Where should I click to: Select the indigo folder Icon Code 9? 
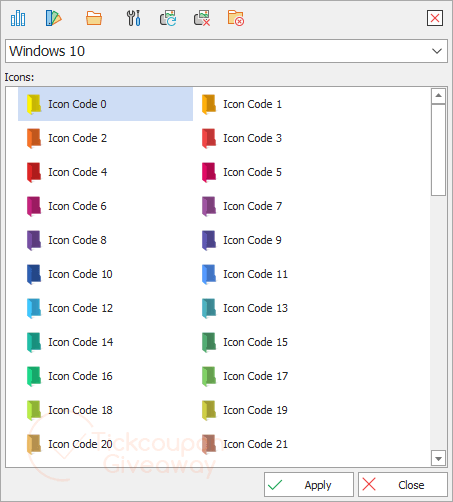coord(280,240)
